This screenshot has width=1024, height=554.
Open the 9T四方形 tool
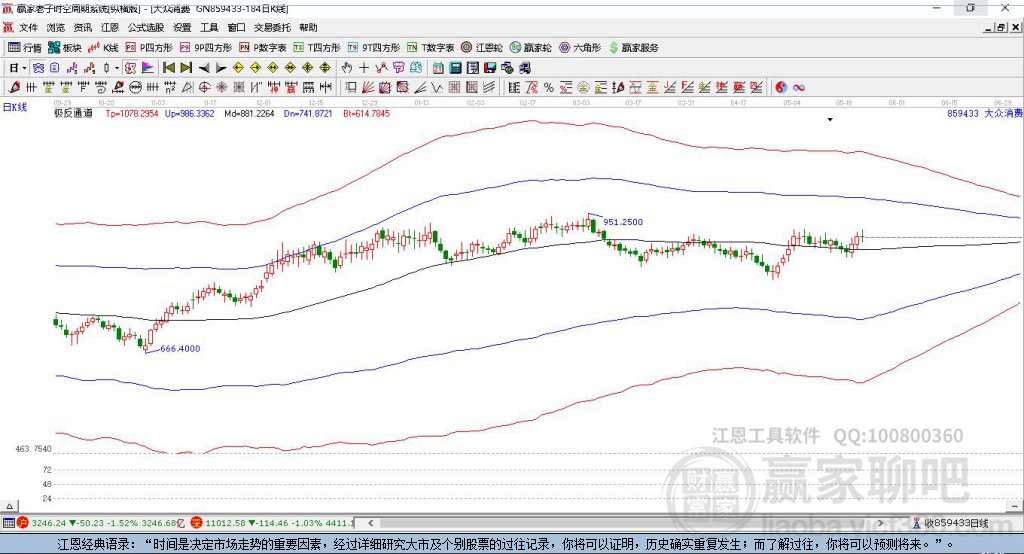click(374, 48)
